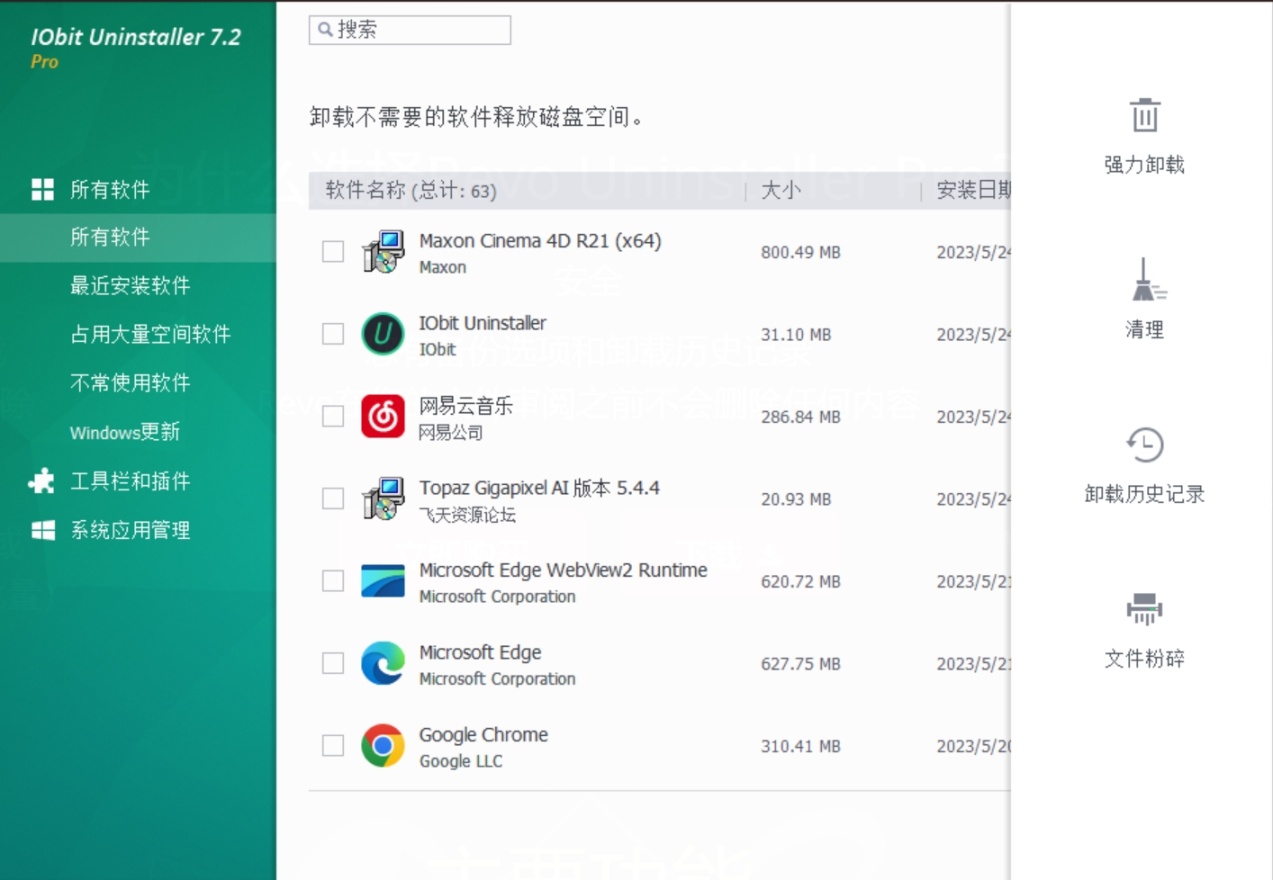This screenshot has width=1273, height=880.
Task: Sort by 软件名称 column header
Action: (x=411, y=190)
